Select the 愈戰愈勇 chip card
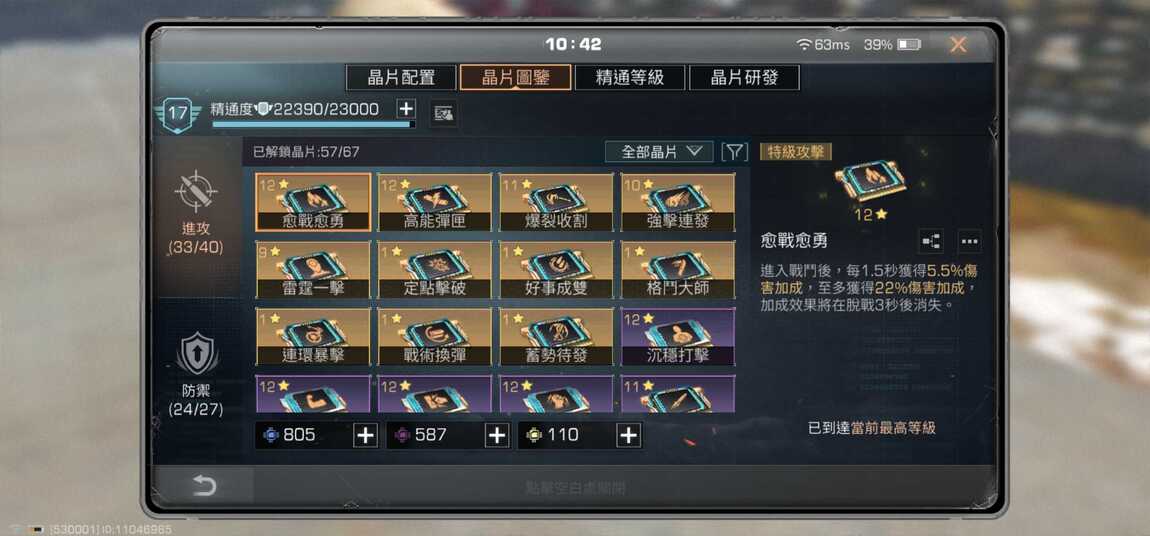This screenshot has width=1150, height=536. pyautogui.click(x=313, y=202)
